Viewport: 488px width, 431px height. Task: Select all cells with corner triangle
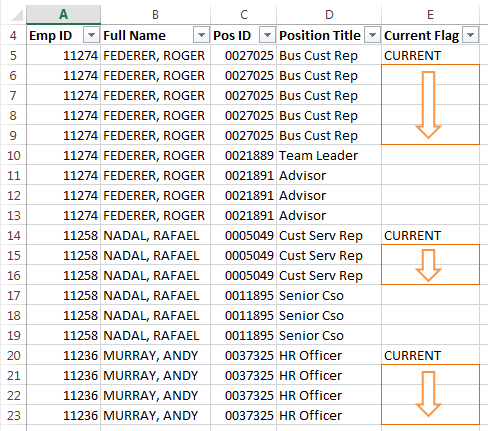tap(13, 15)
